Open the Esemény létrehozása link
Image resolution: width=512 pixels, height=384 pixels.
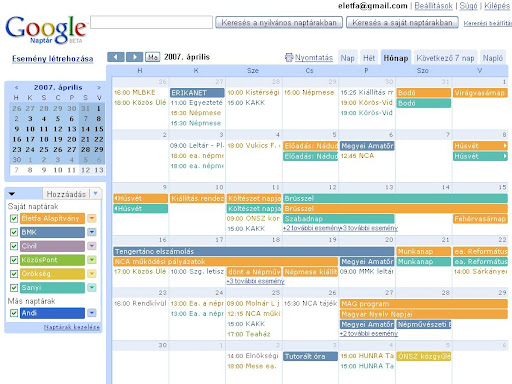(x=53, y=59)
